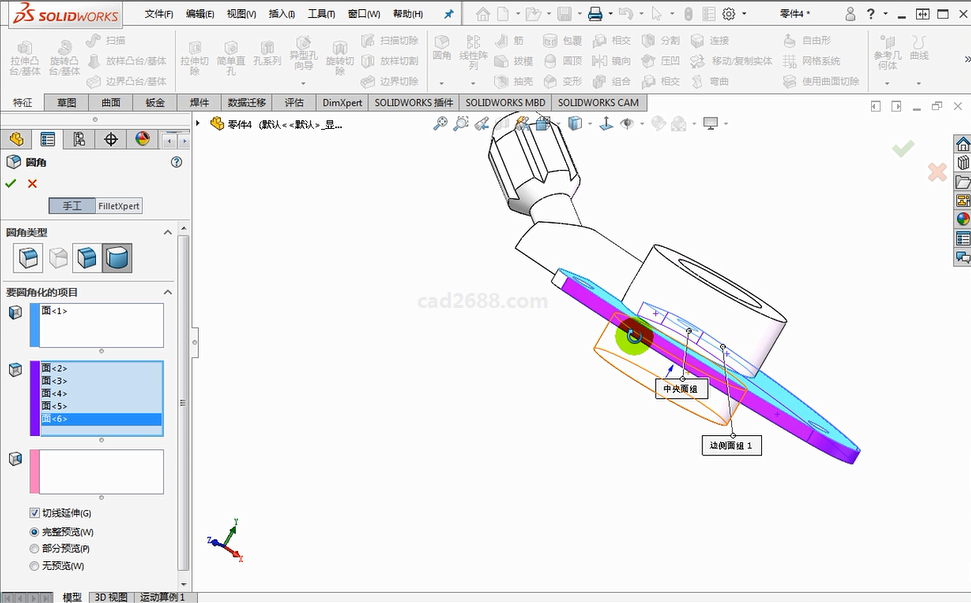This screenshot has height=603, width=971.
Task: Collapse the 要圆角化的项目 section
Action: (167, 292)
